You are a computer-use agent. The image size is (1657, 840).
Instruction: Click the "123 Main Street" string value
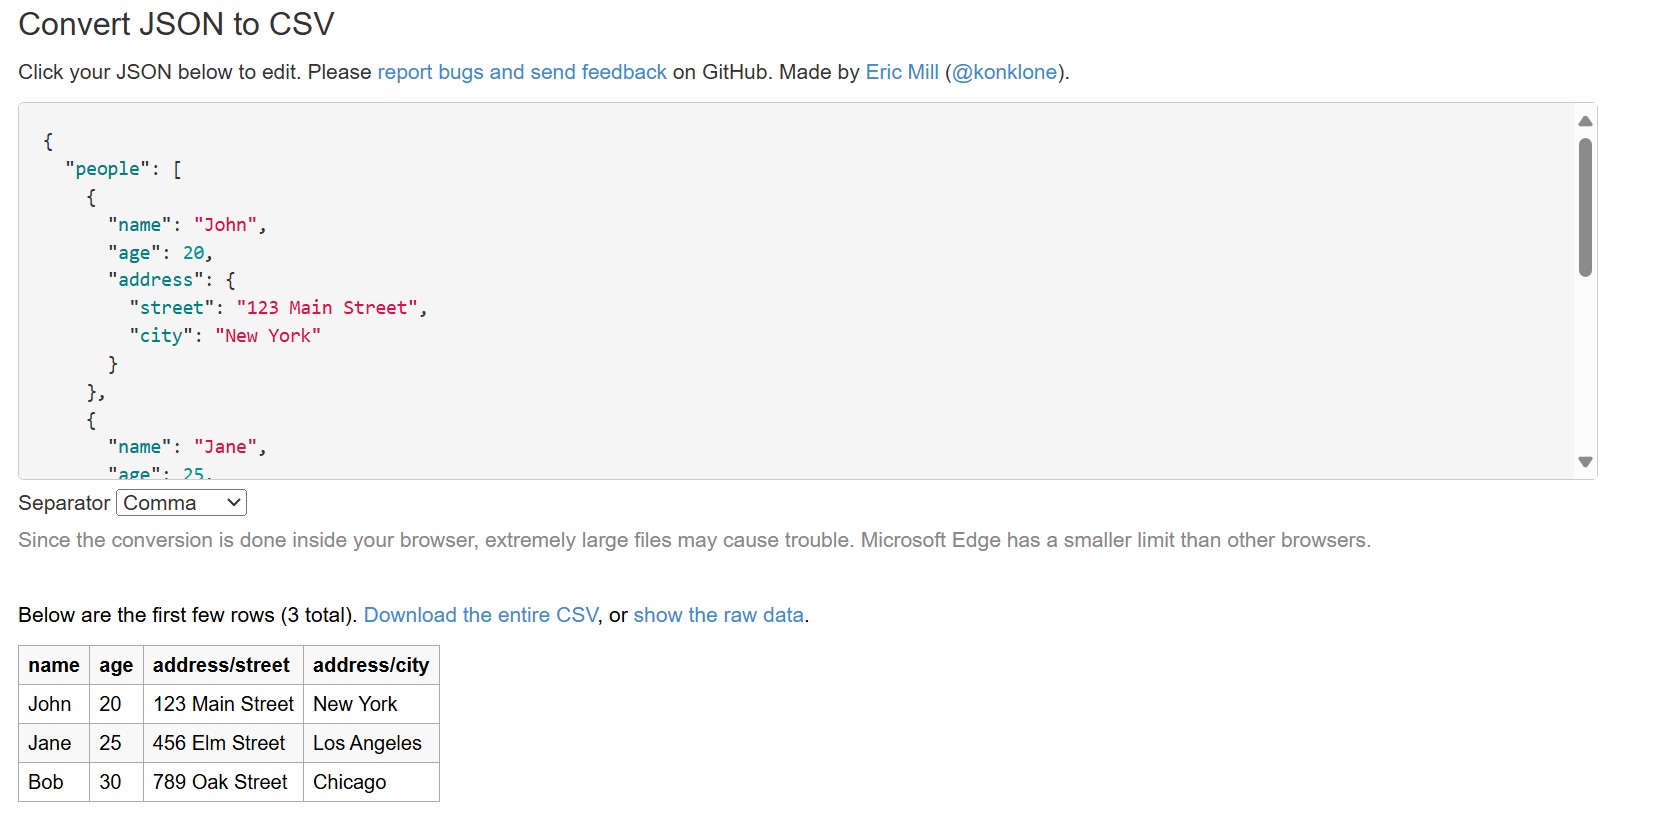click(x=327, y=308)
